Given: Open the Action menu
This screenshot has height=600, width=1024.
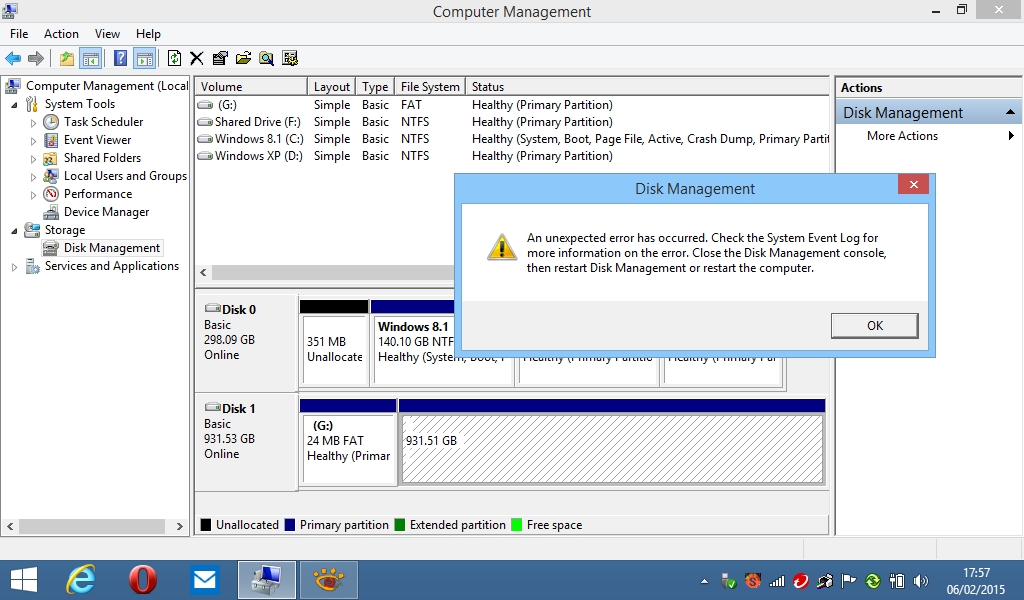Looking at the screenshot, I should coord(61,34).
